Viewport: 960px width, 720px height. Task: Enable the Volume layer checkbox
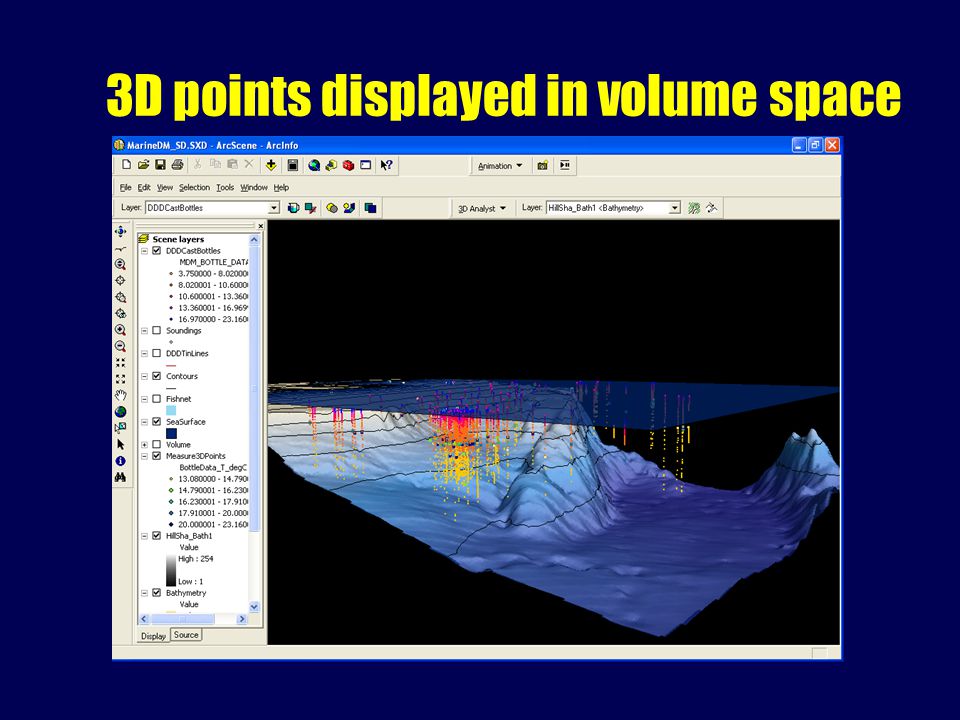[x=157, y=444]
